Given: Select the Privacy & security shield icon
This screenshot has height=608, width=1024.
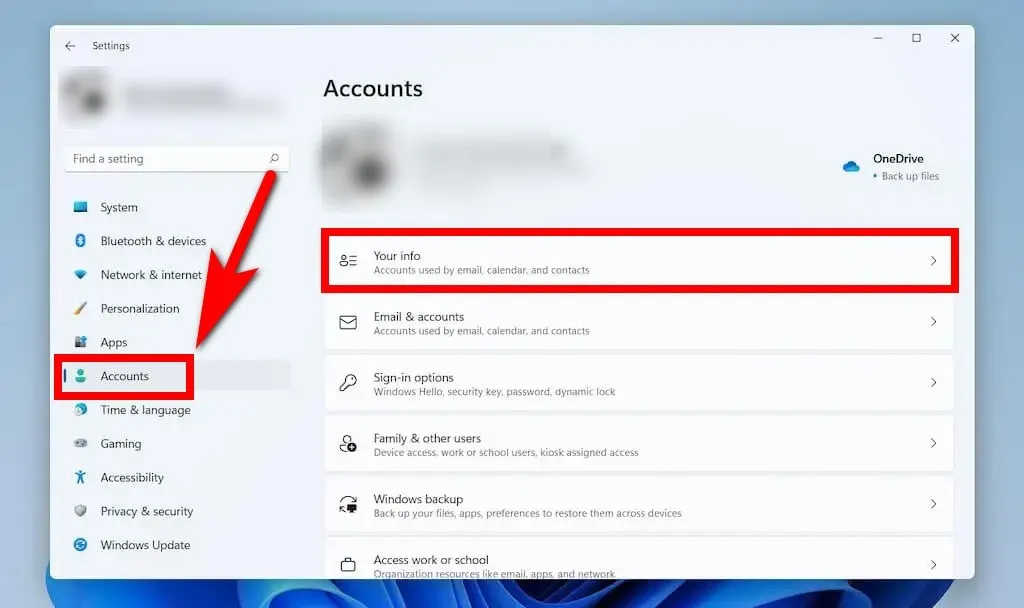Looking at the screenshot, I should coord(81,511).
